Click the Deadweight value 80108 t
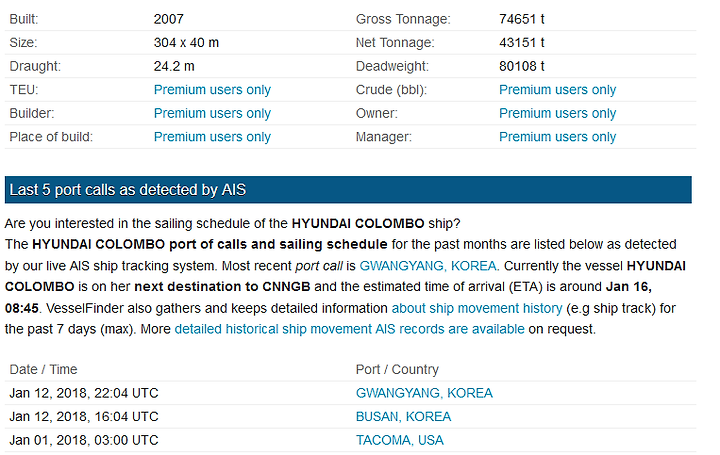Image resolution: width=720 pixels, height=455 pixels. [522, 66]
